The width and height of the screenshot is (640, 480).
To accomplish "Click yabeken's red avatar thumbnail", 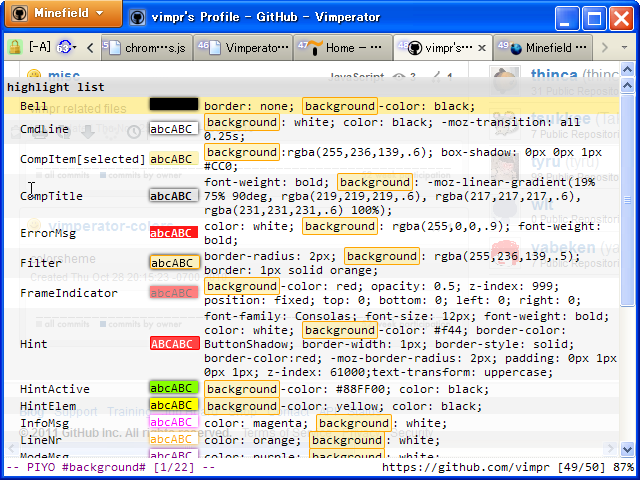I will tap(505, 253).
